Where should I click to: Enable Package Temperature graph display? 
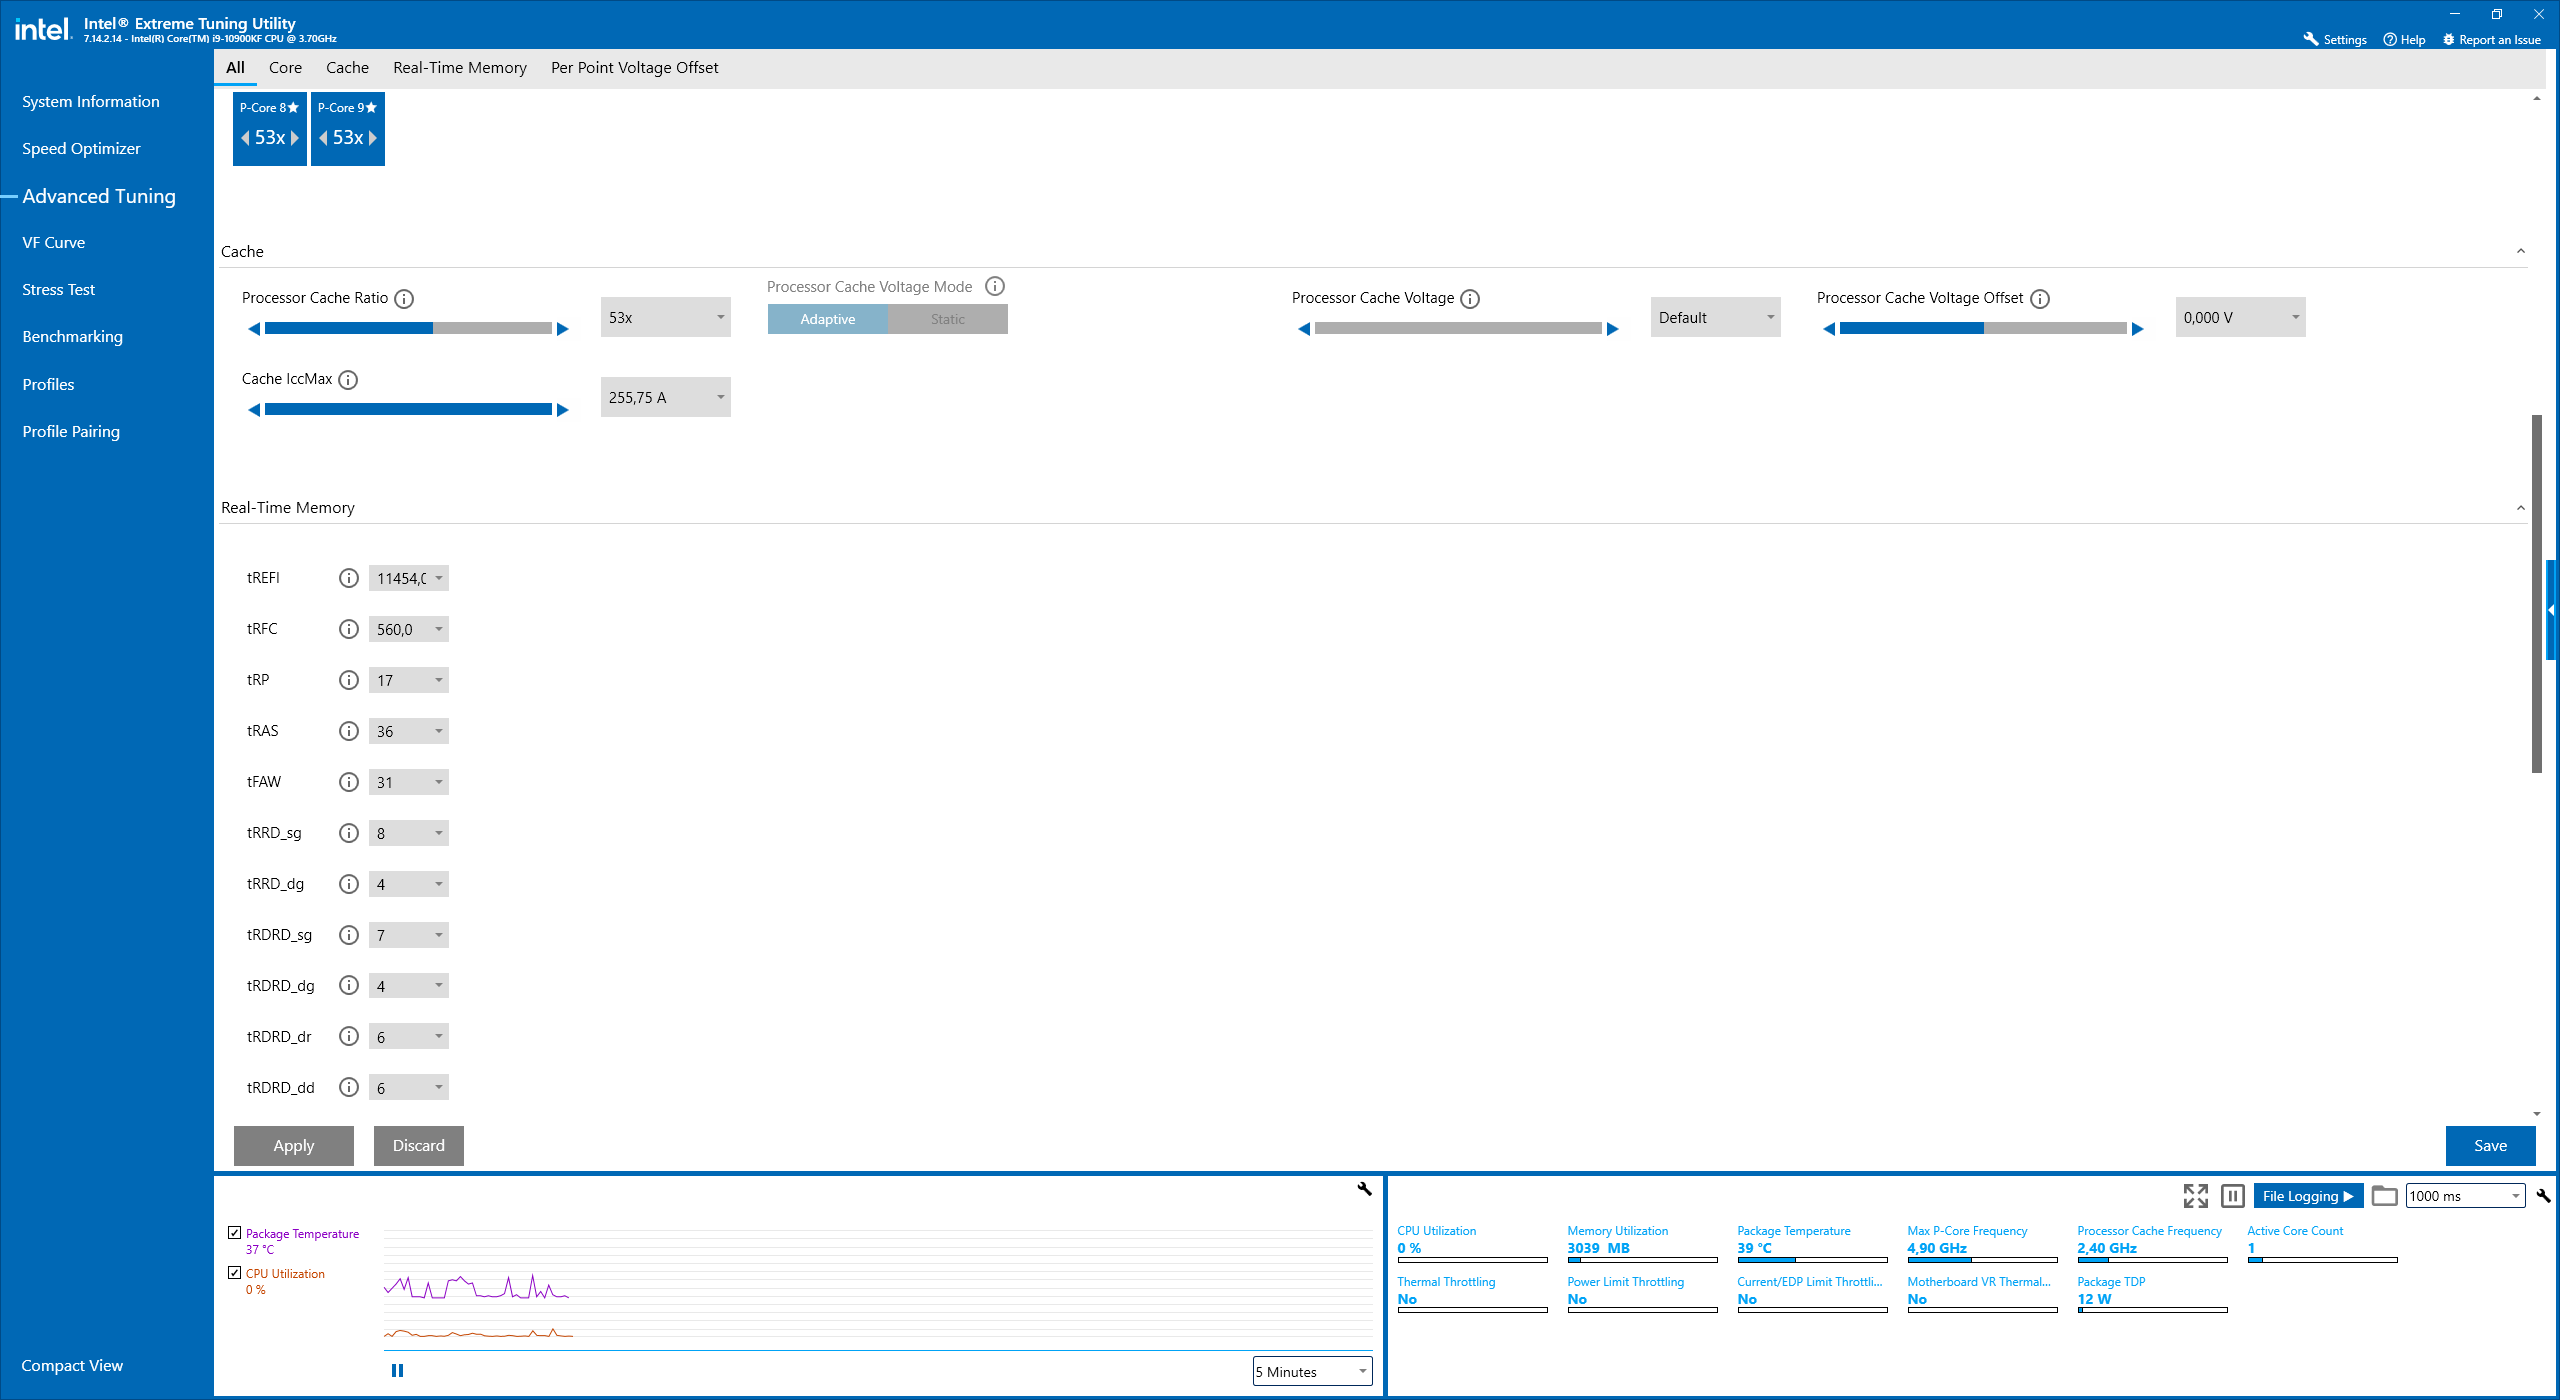point(235,1231)
